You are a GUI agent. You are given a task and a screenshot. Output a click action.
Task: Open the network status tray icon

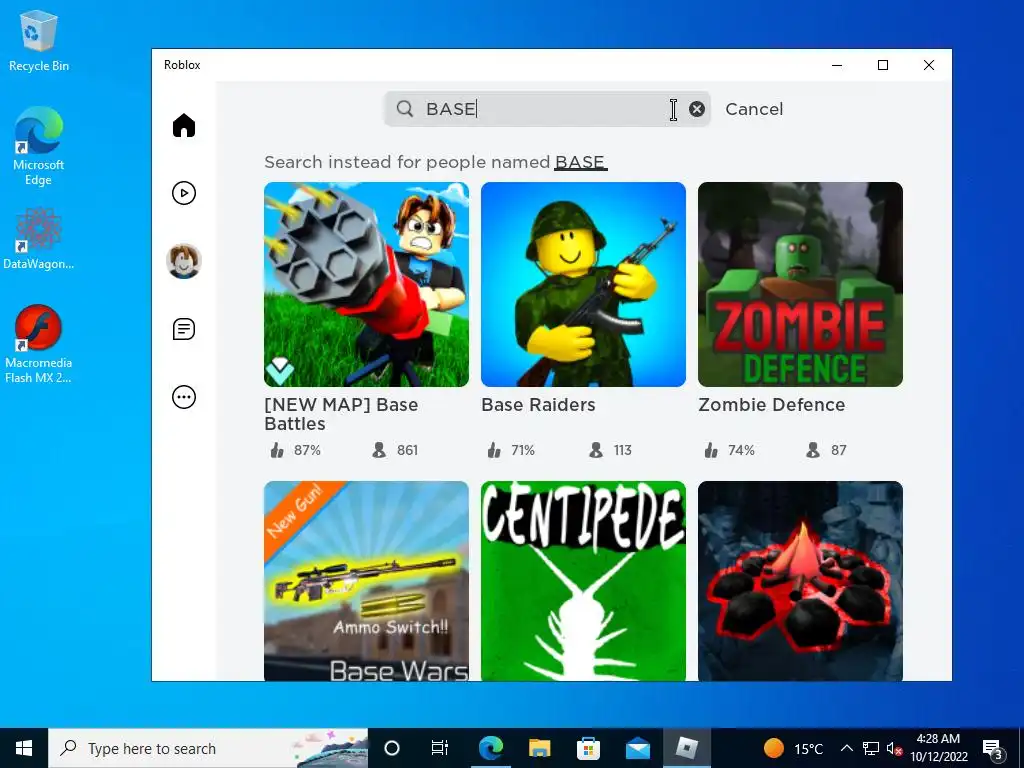(x=871, y=748)
